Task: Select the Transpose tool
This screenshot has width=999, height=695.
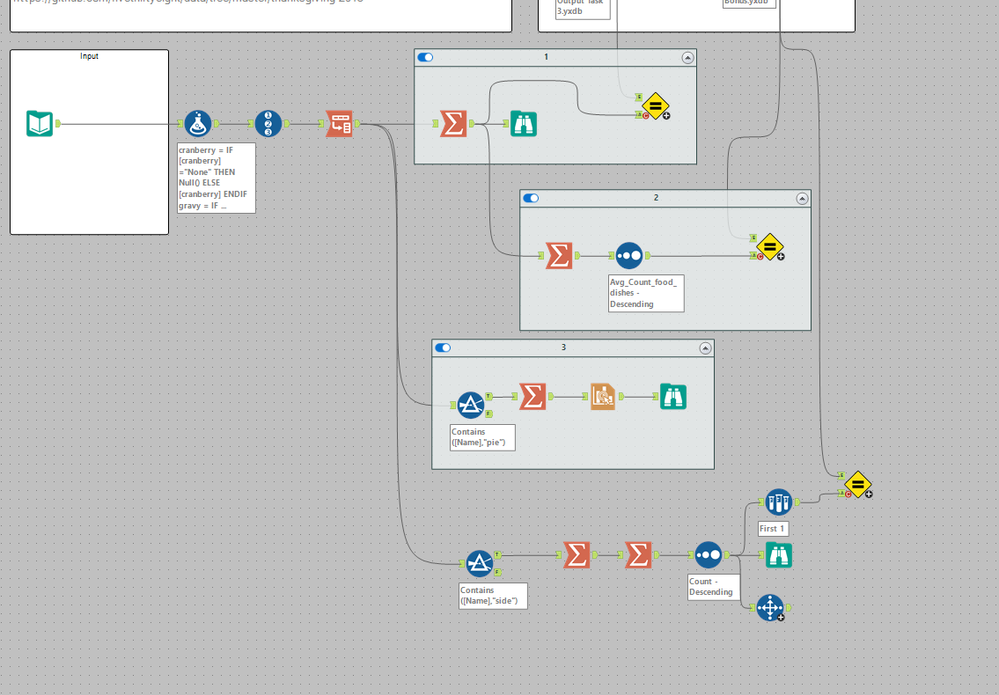Action: 339,124
